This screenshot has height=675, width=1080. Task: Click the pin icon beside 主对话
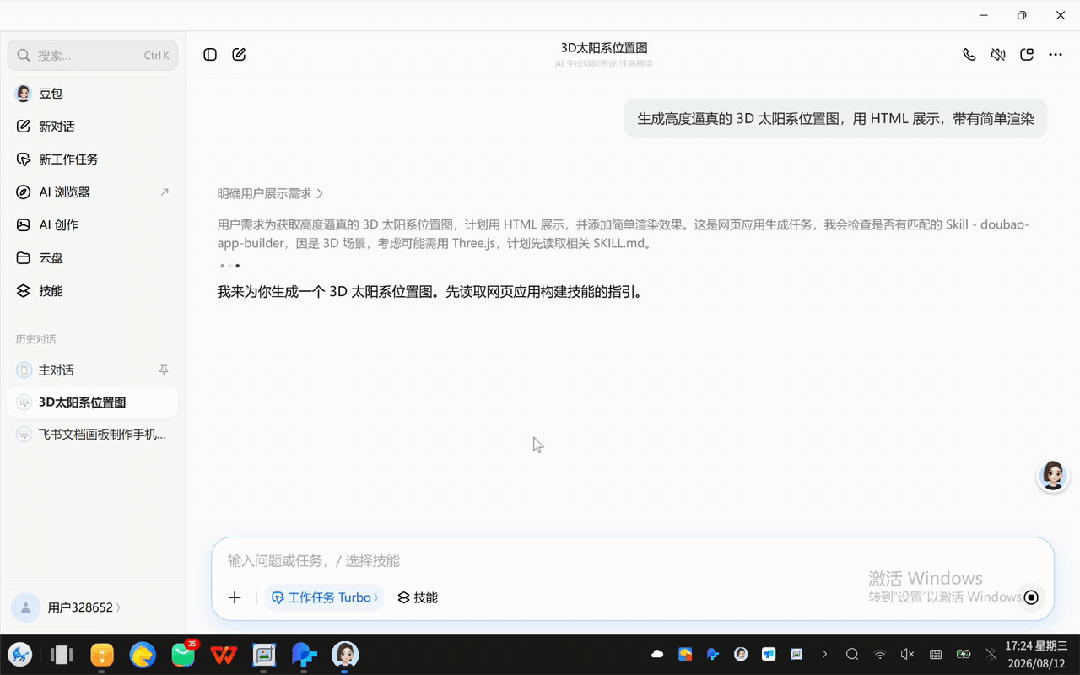164,370
